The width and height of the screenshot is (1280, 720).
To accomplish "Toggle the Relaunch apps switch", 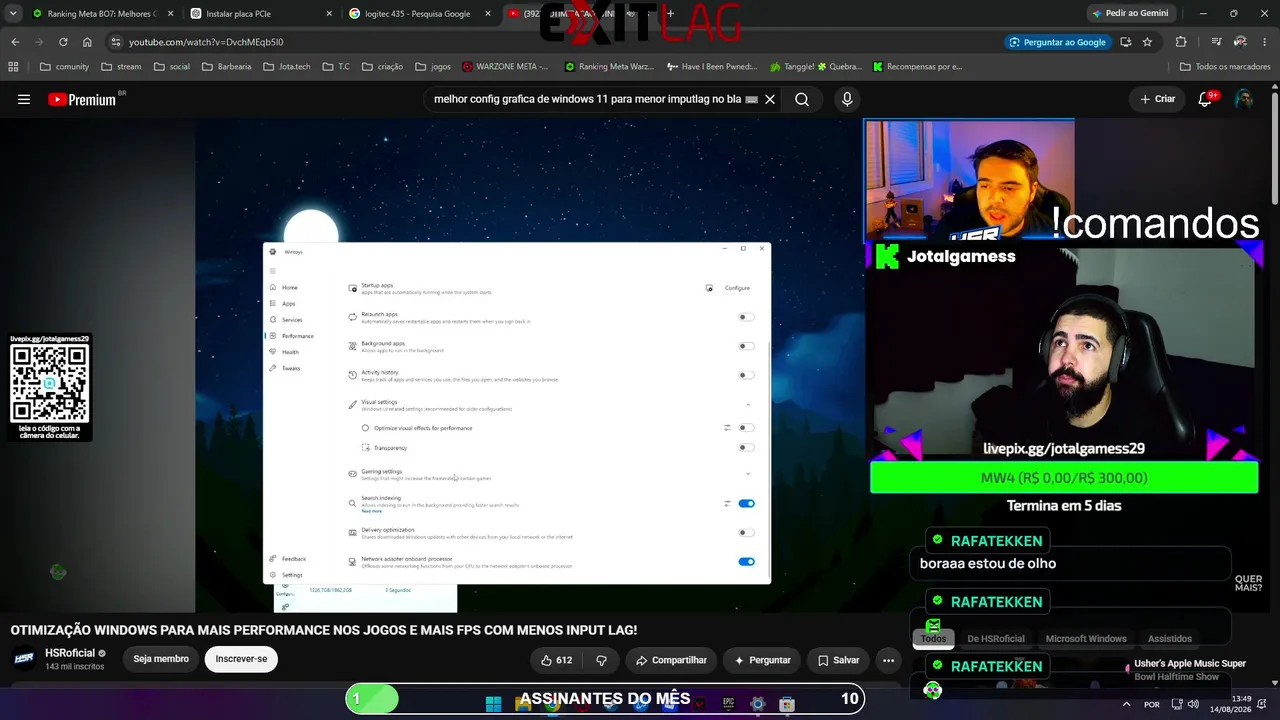I will [746, 317].
